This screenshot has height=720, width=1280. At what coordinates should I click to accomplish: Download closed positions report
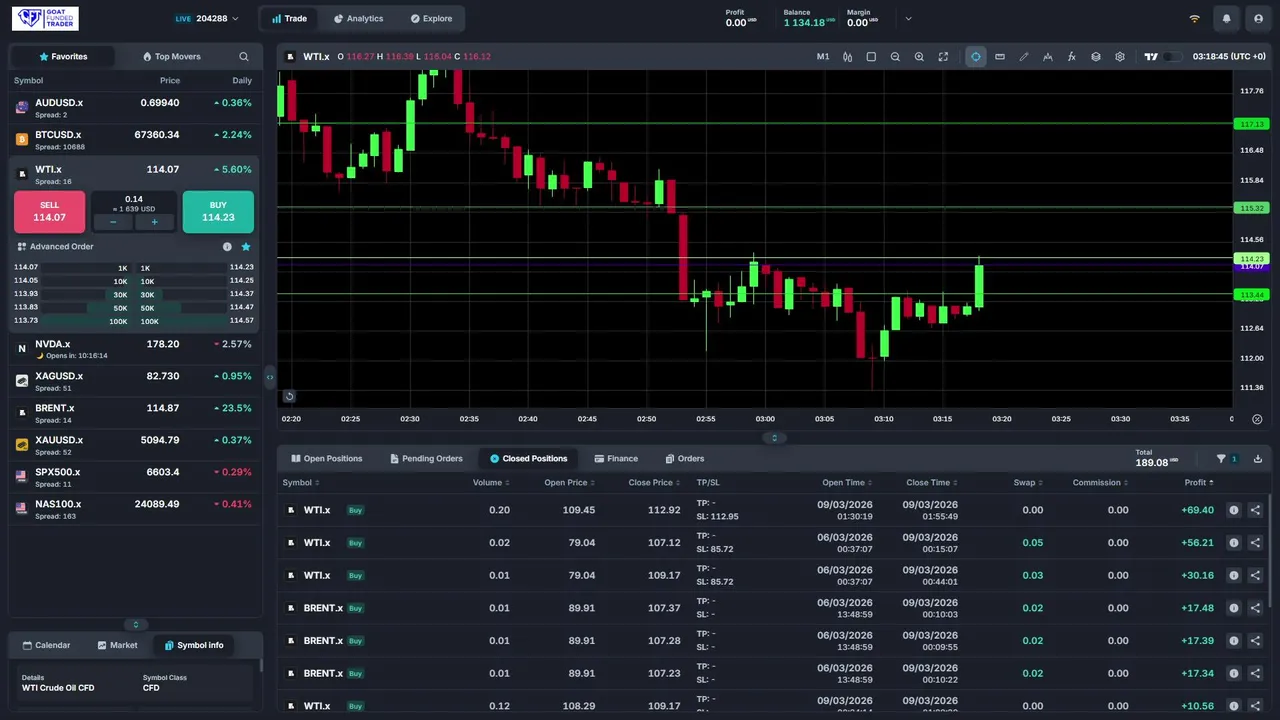tap(1256, 459)
